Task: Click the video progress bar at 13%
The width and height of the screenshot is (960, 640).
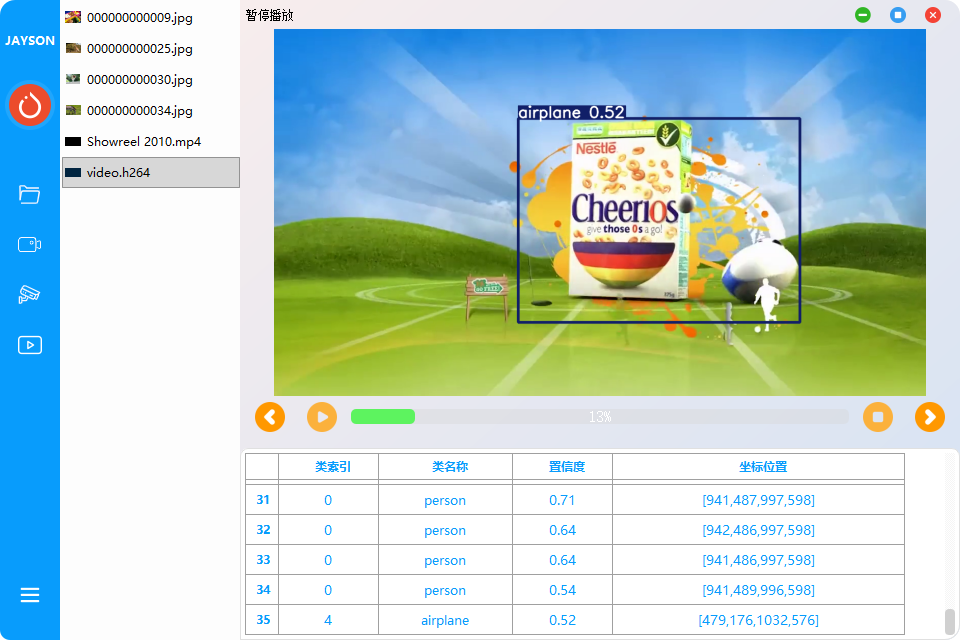Action: [600, 417]
